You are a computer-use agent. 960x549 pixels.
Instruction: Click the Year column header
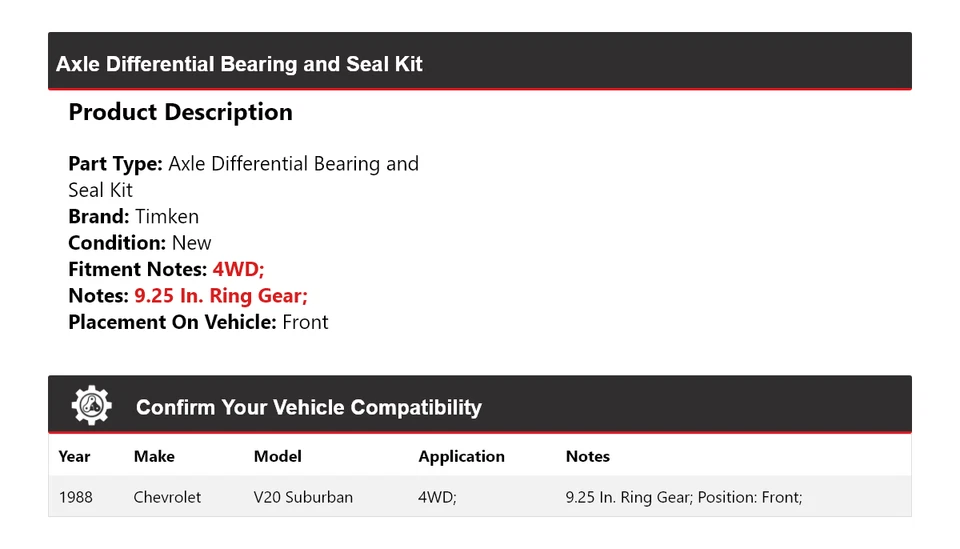pos(74,456)
